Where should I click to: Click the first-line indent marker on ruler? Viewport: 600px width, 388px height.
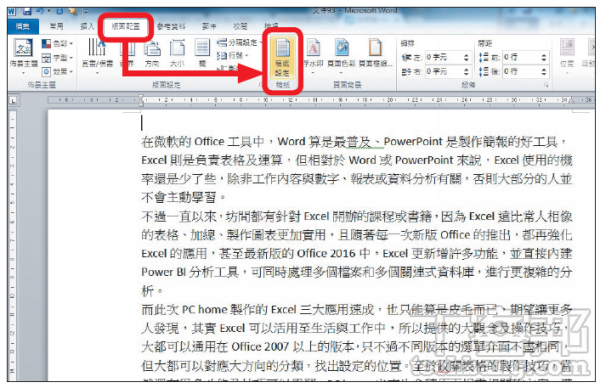(x=142, y=98)
